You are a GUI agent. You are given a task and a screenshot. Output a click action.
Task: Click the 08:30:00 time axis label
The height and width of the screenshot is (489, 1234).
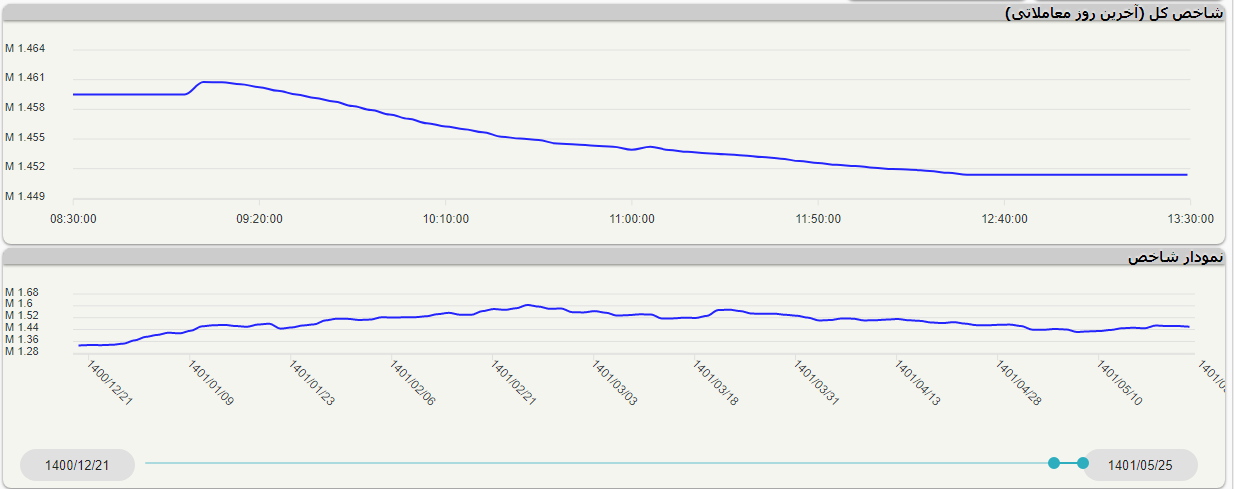tap(73, 218)
